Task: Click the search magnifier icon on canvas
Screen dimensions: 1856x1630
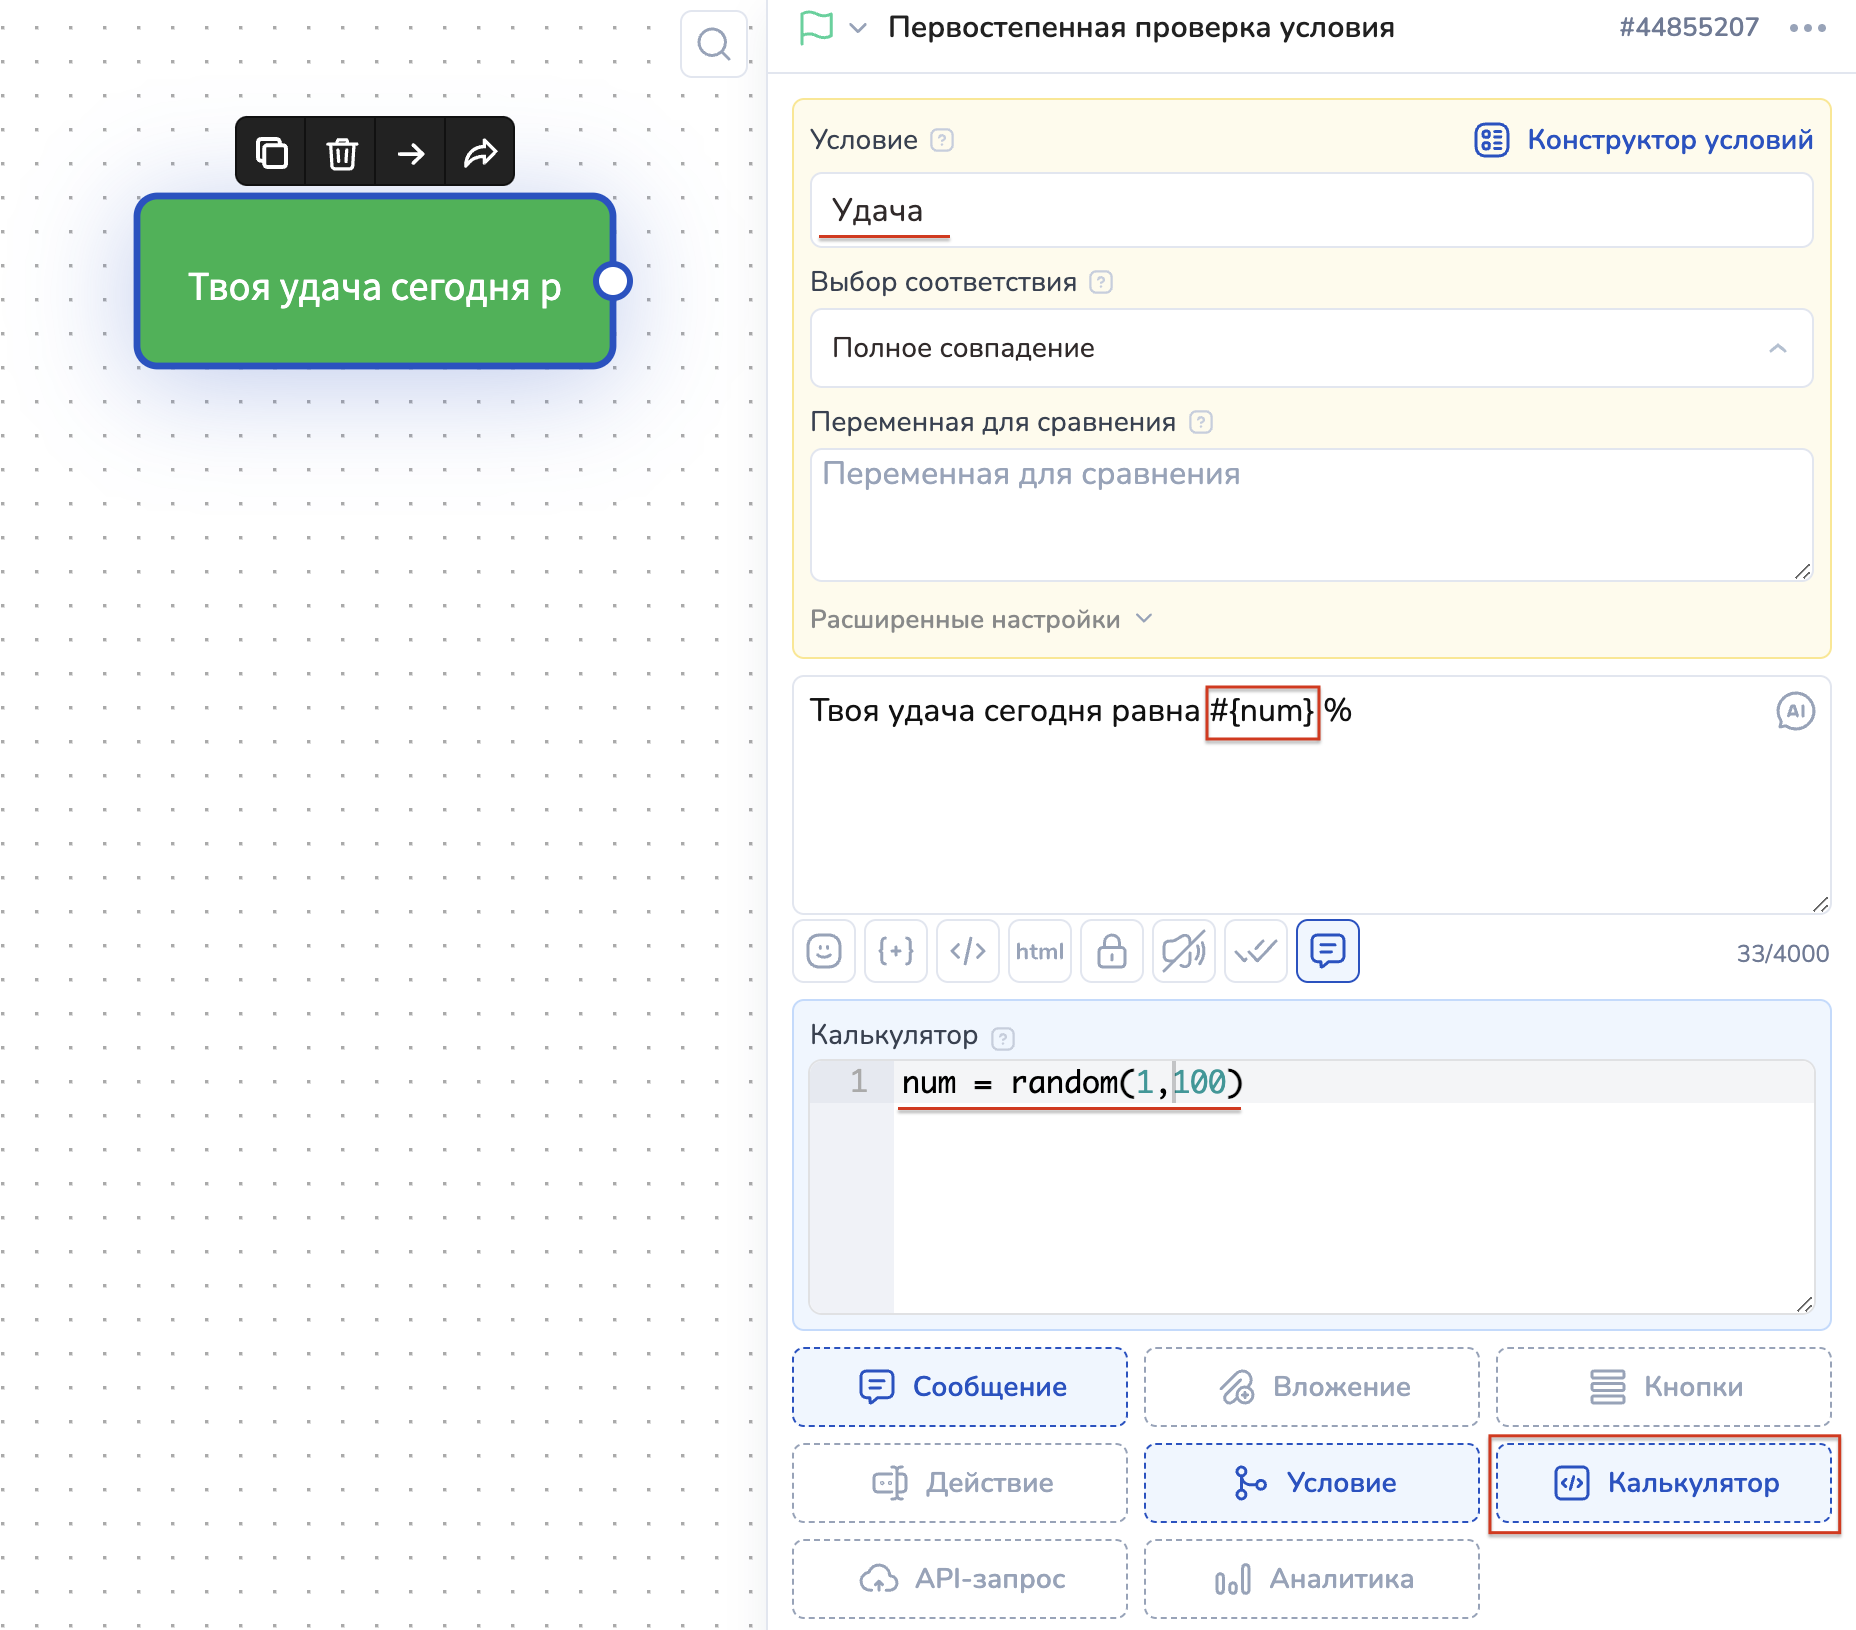Action: tap(714, 44)
